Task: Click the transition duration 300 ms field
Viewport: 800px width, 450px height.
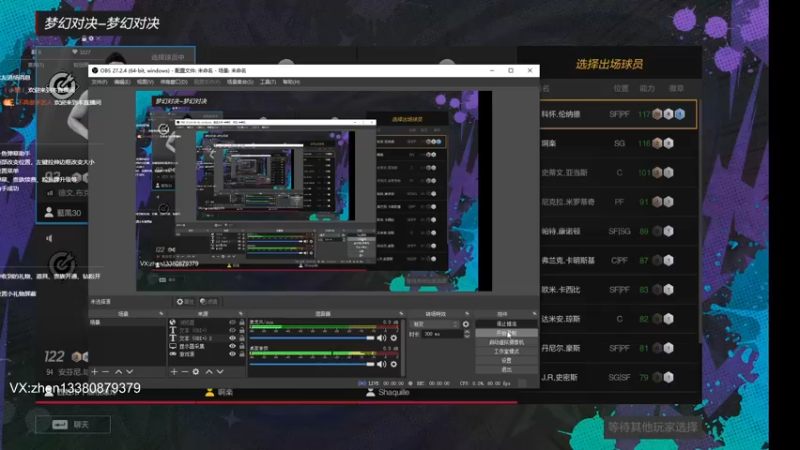Action: (x=441, y=334)
